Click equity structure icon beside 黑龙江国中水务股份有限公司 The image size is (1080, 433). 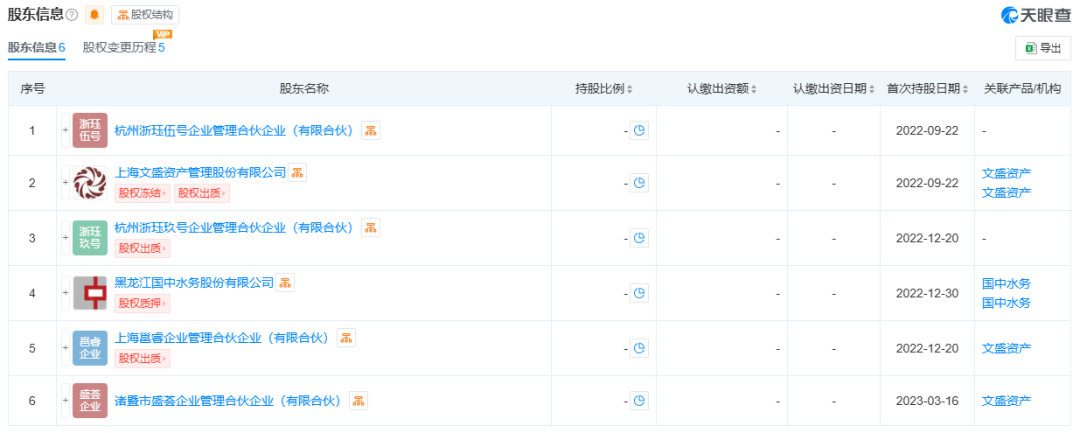coord(285,283)
